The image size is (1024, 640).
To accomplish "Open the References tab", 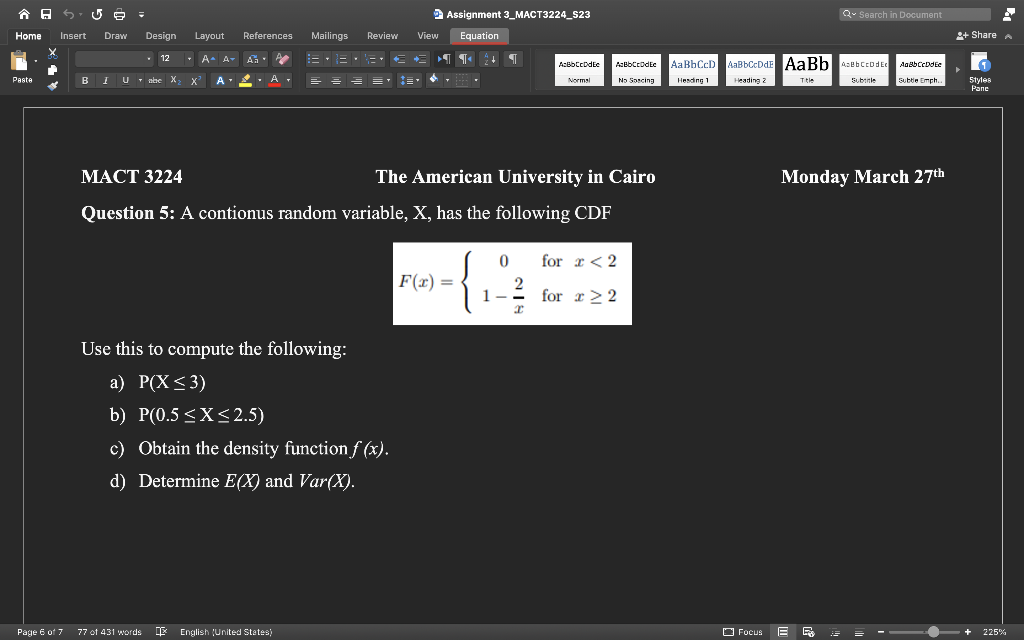I will (x=268, y=36).
